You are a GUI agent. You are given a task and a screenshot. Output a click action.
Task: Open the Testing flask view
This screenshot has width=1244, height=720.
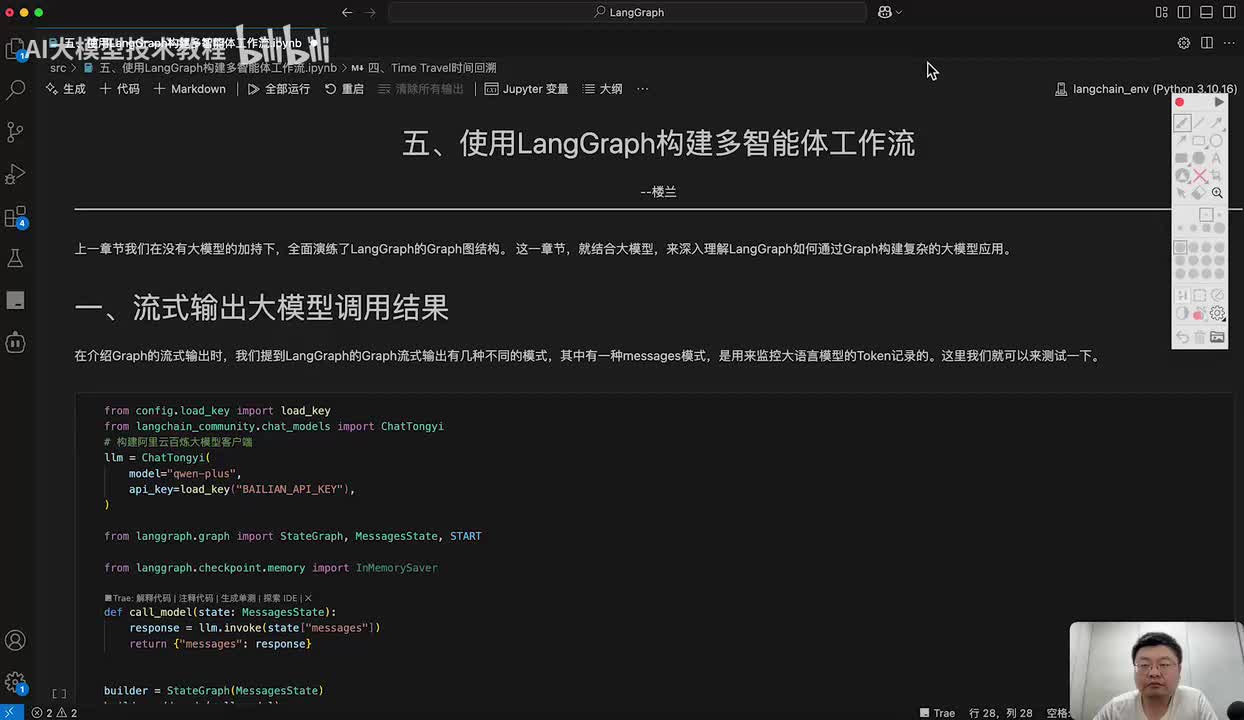(16, 258)
